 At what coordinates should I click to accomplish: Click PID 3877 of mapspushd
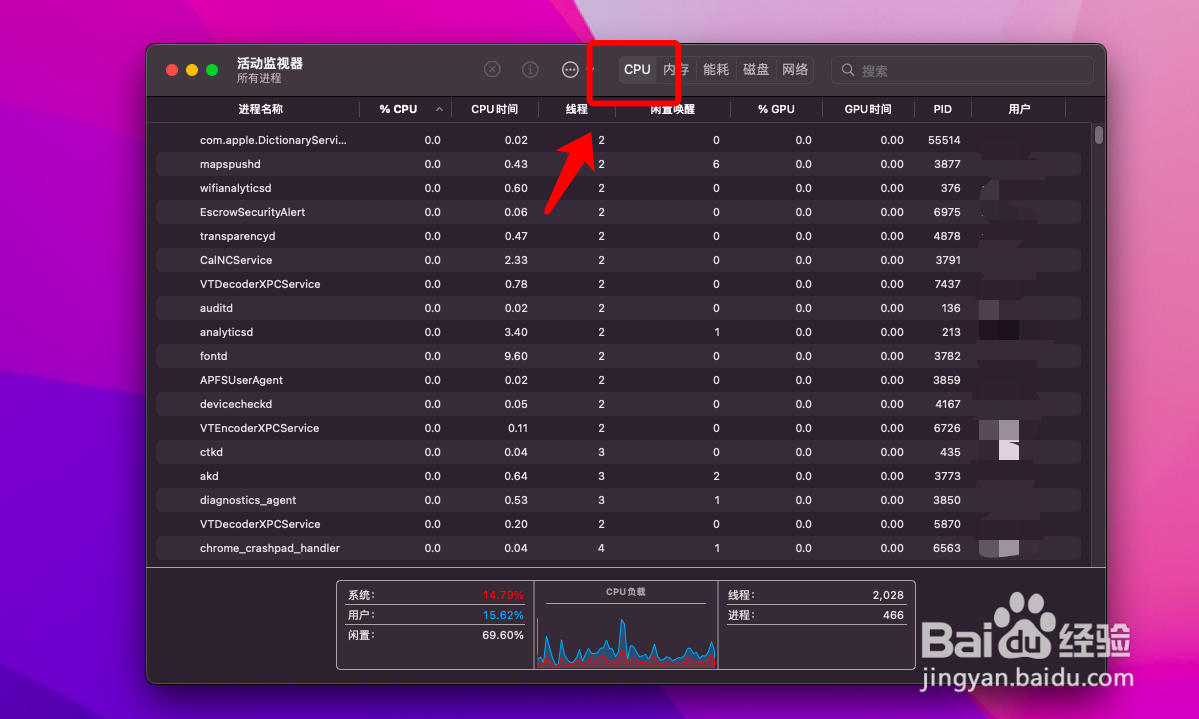(x=947, y=164)
